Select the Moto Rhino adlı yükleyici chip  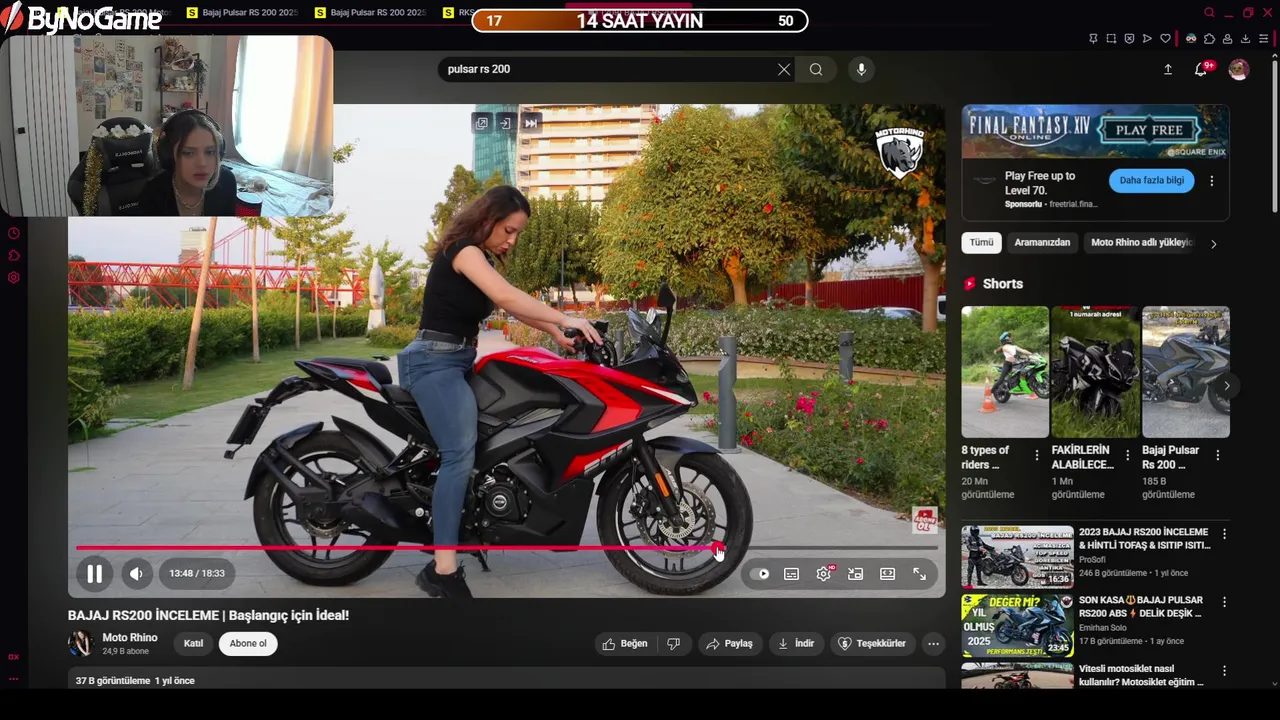coord(1142,243)
